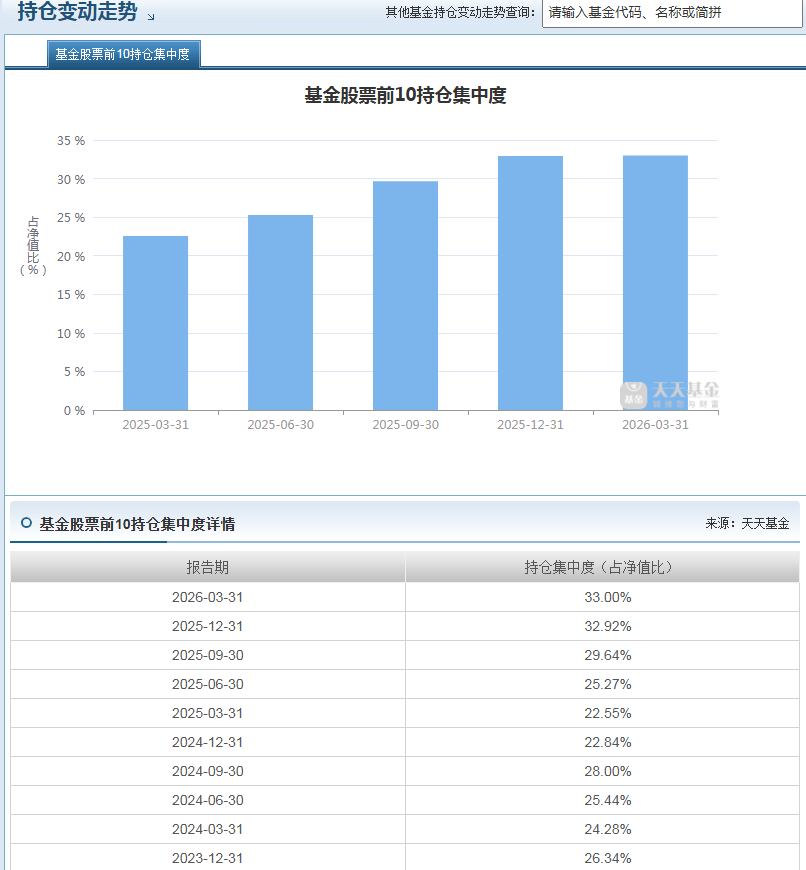806x870 pixels.
Task: Click the 2025-09-30 chart bar
Action: click(405, 296)
